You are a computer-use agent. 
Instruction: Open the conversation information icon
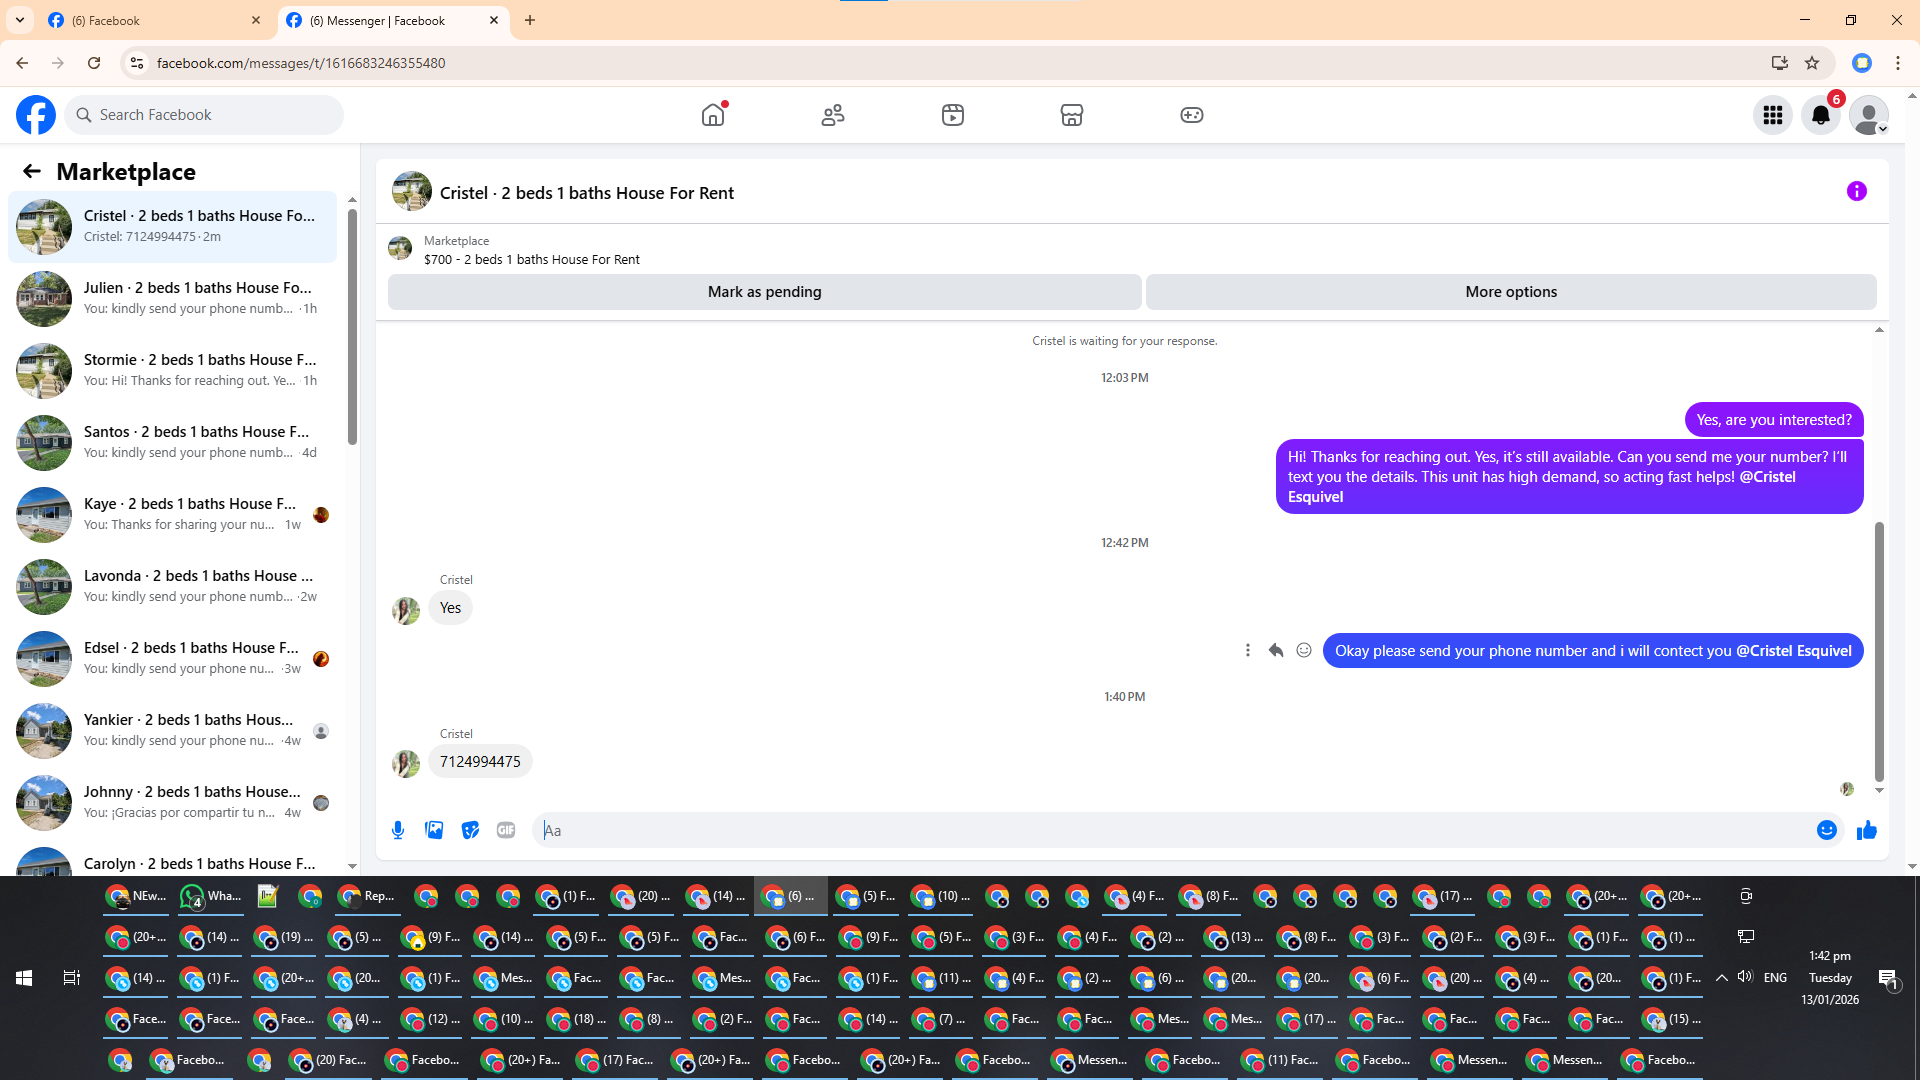pyautogui.click(x=1856, y=192)
